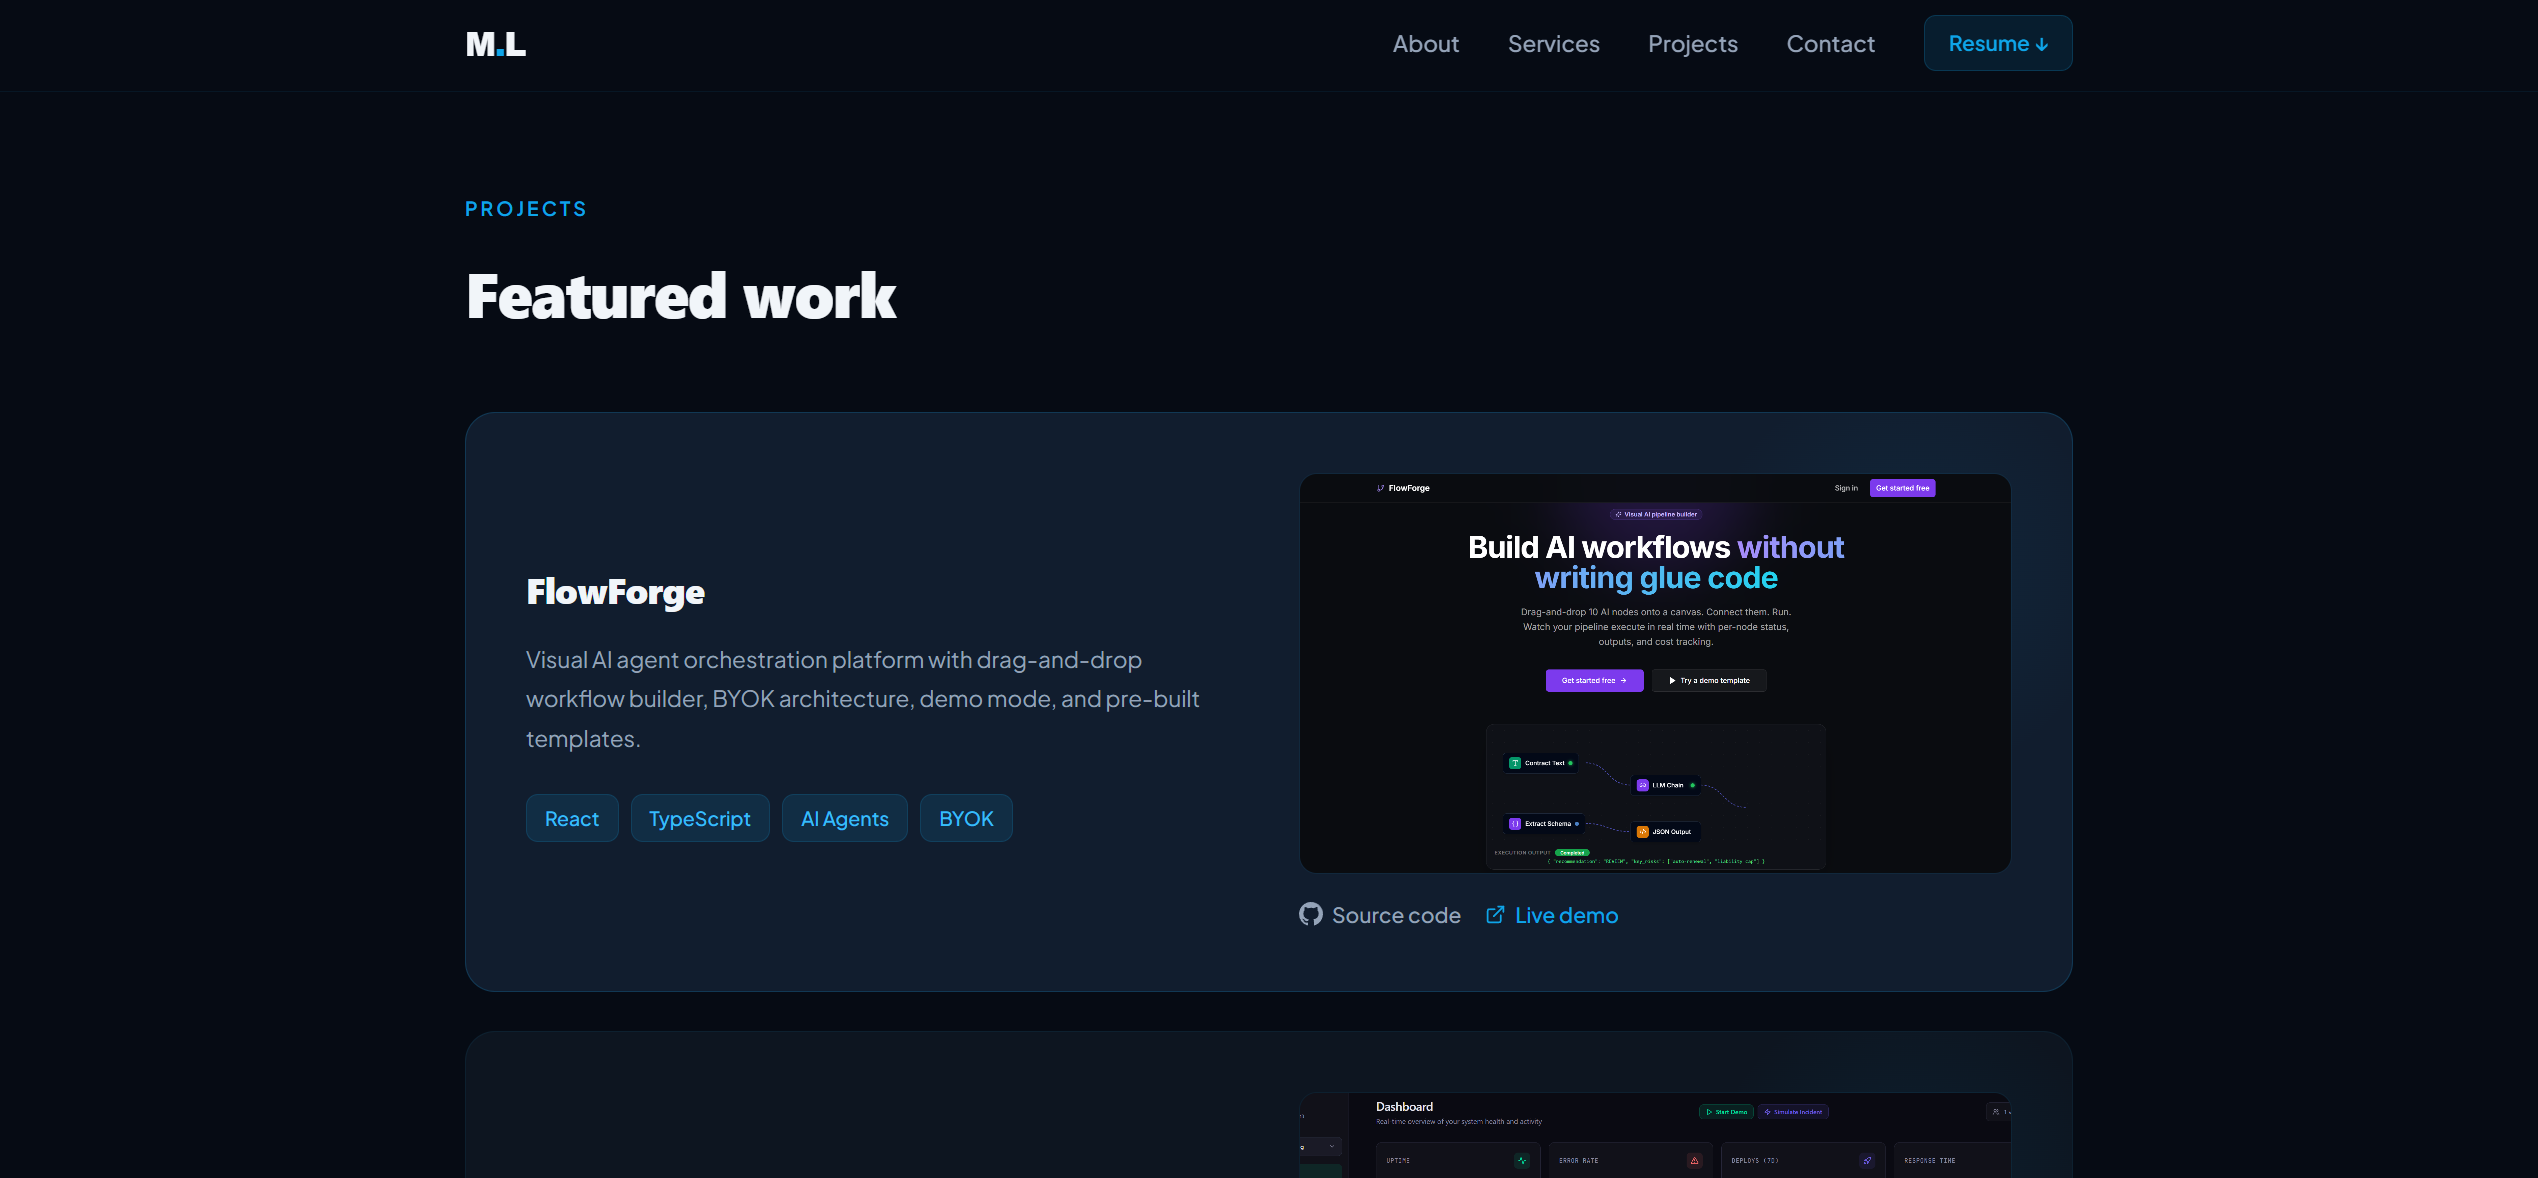The width and height of the screenshot is (2538, 1178).
Task: Click the FlowForge project title
Action: click(616, 592)
